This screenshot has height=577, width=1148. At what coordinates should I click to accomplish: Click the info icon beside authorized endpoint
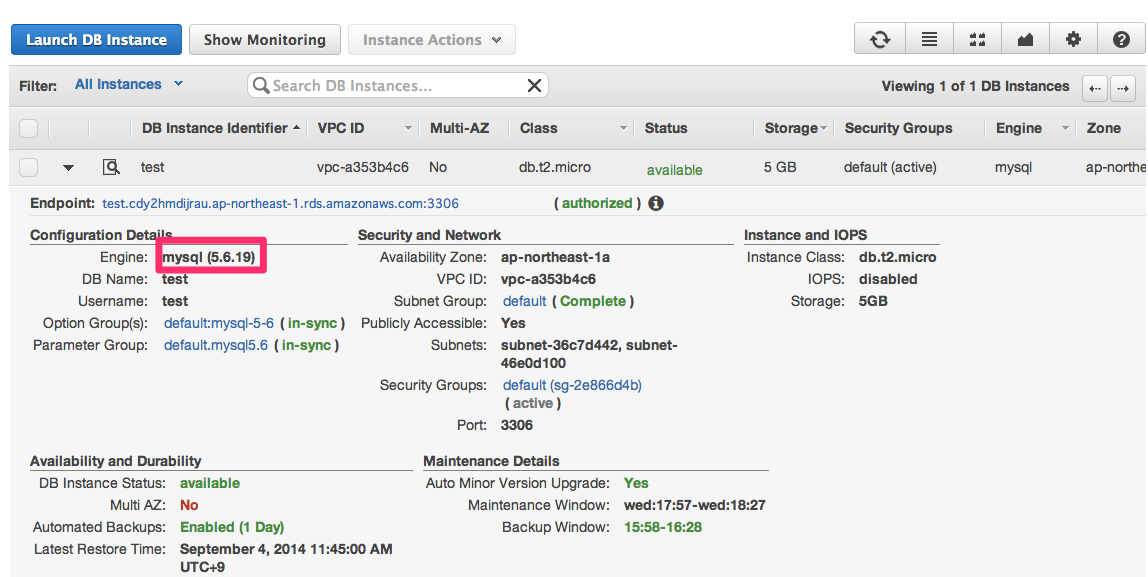655,202
